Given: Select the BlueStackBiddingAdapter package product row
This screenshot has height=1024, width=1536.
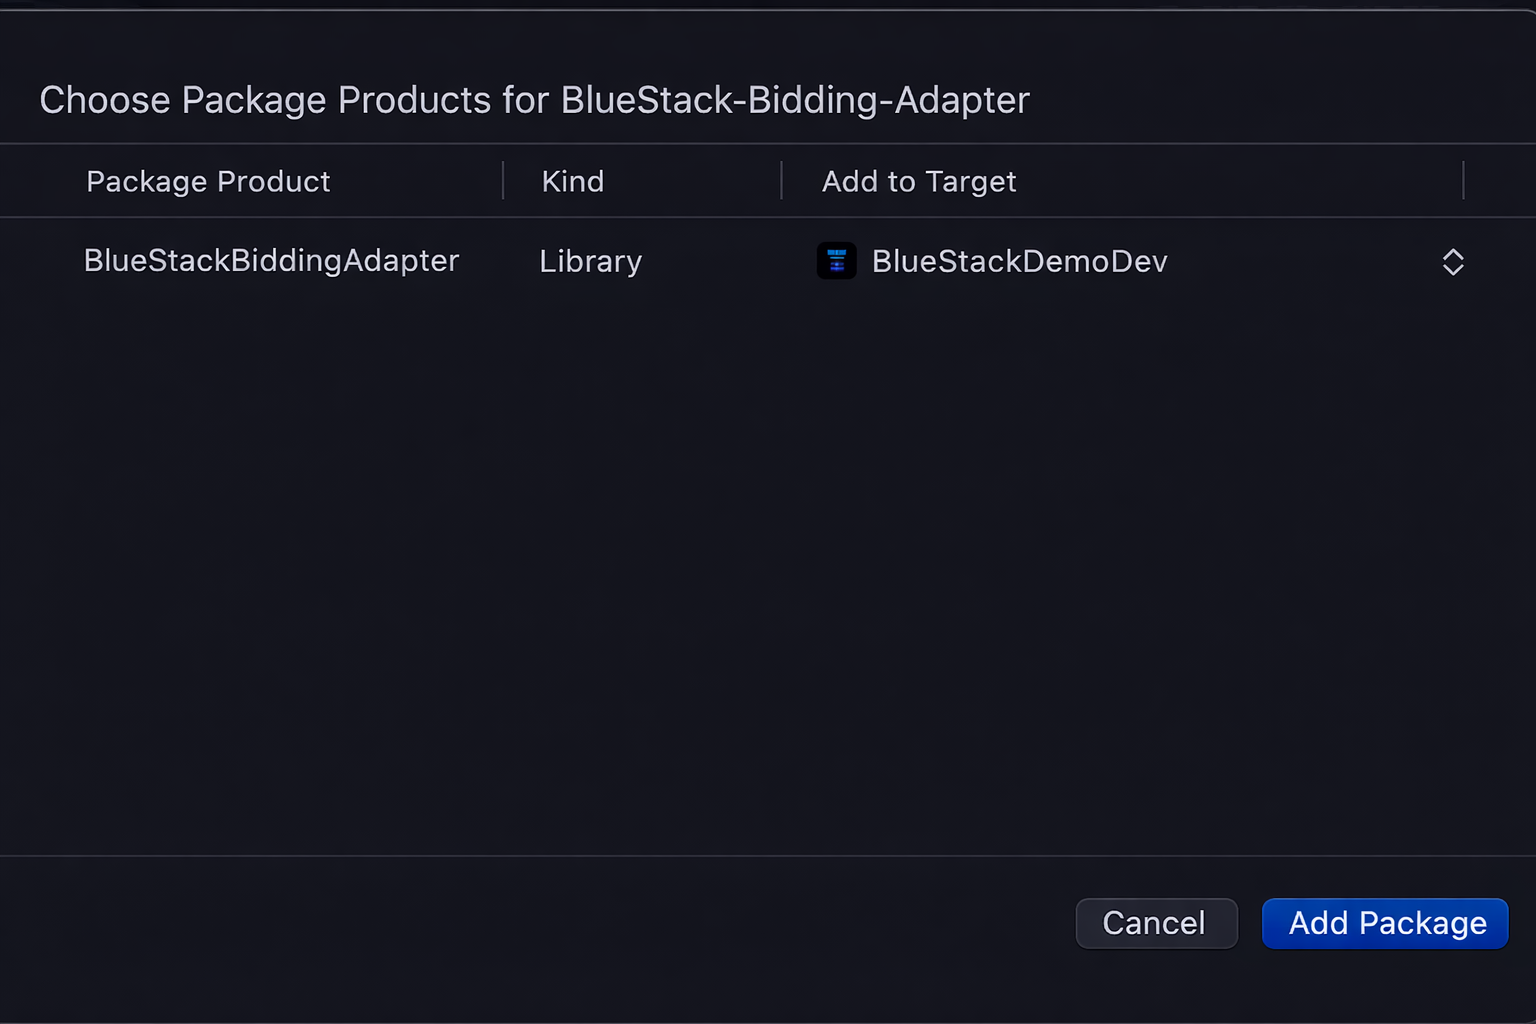Looking at the screenshot, I should tap(271, 261).
